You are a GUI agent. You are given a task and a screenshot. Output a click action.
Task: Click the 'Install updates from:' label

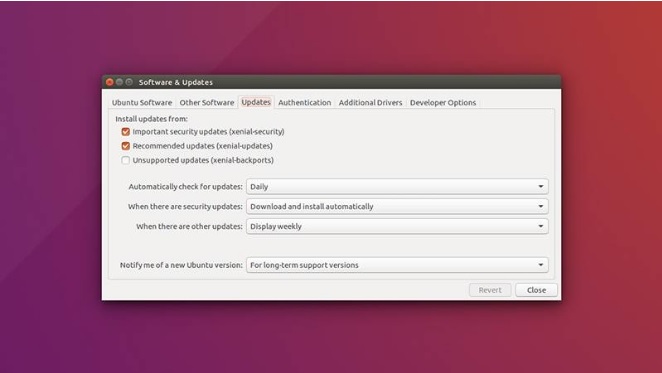152,119
